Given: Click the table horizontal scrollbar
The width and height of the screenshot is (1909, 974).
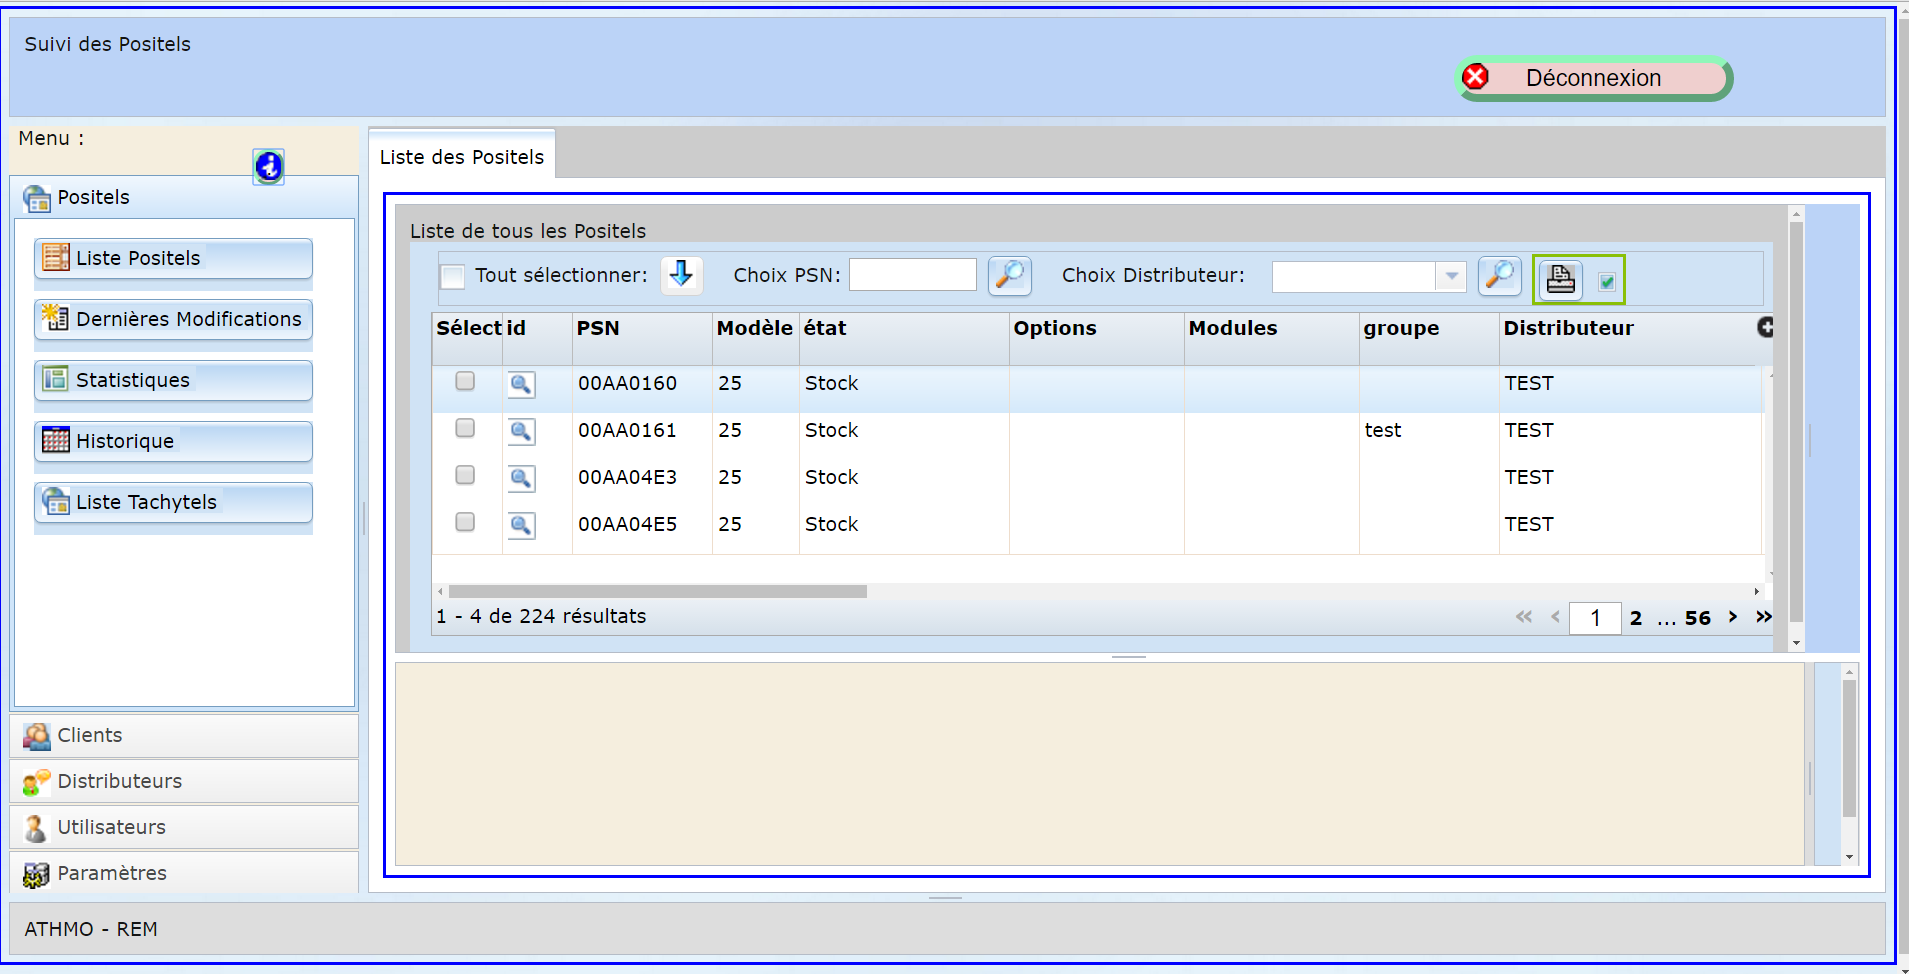Looking at the screenshot, I should point(657,591).
